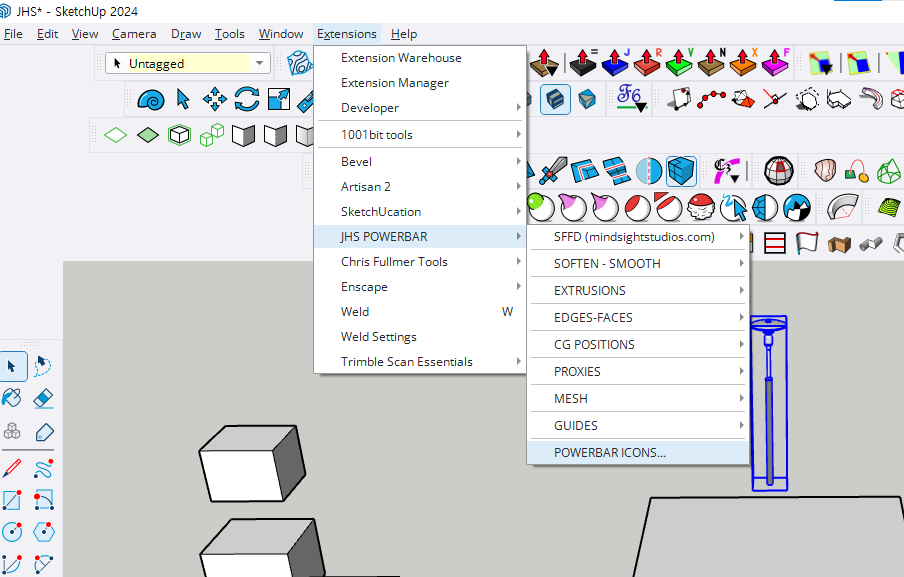Expand the Artisan 2 submenu
The width and height of the screenshot is (904, 577).
click(x=420, y=187)
